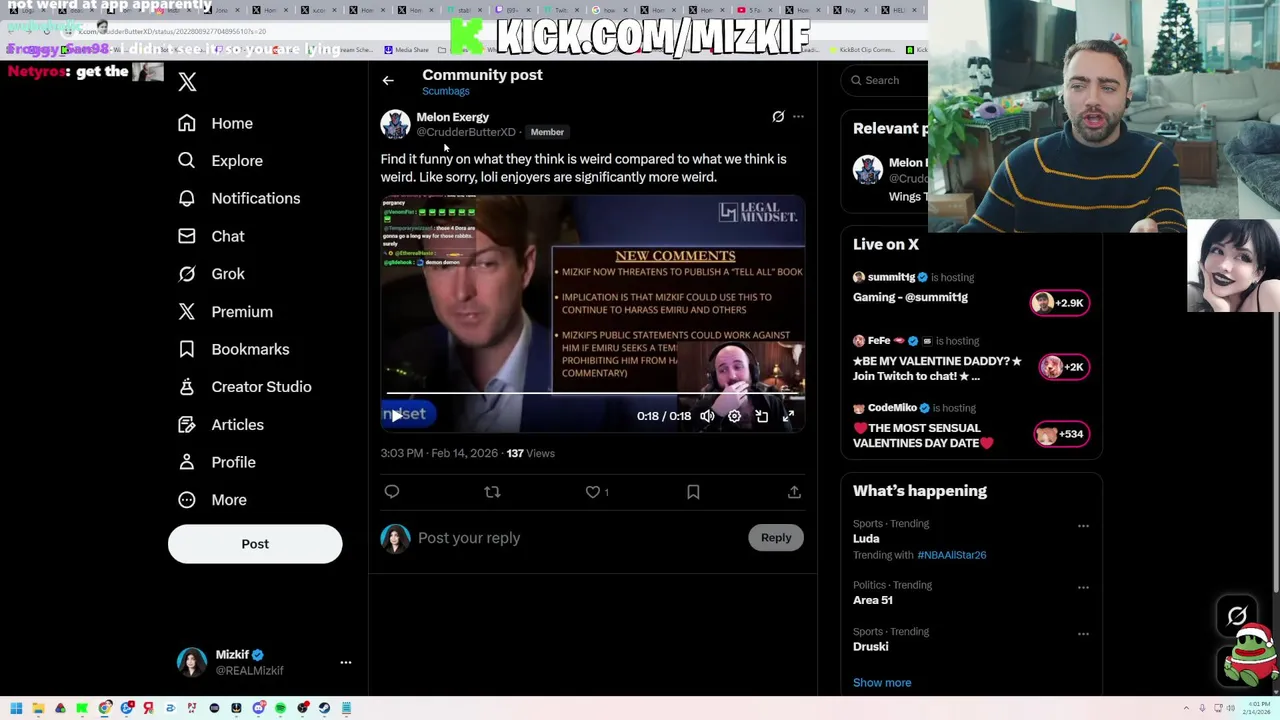Open options for Area 51 trend
1280x720 pixels.
click(1083, 588)
